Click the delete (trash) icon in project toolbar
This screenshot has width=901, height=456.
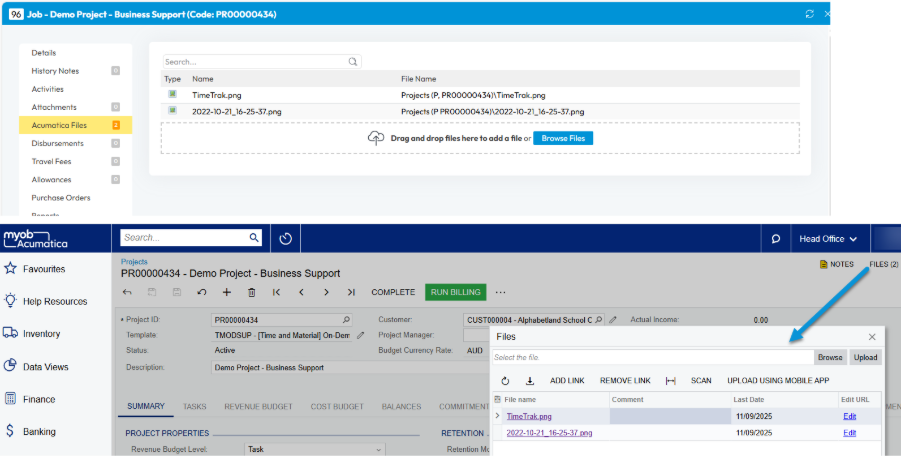click(x=251, y=292)
